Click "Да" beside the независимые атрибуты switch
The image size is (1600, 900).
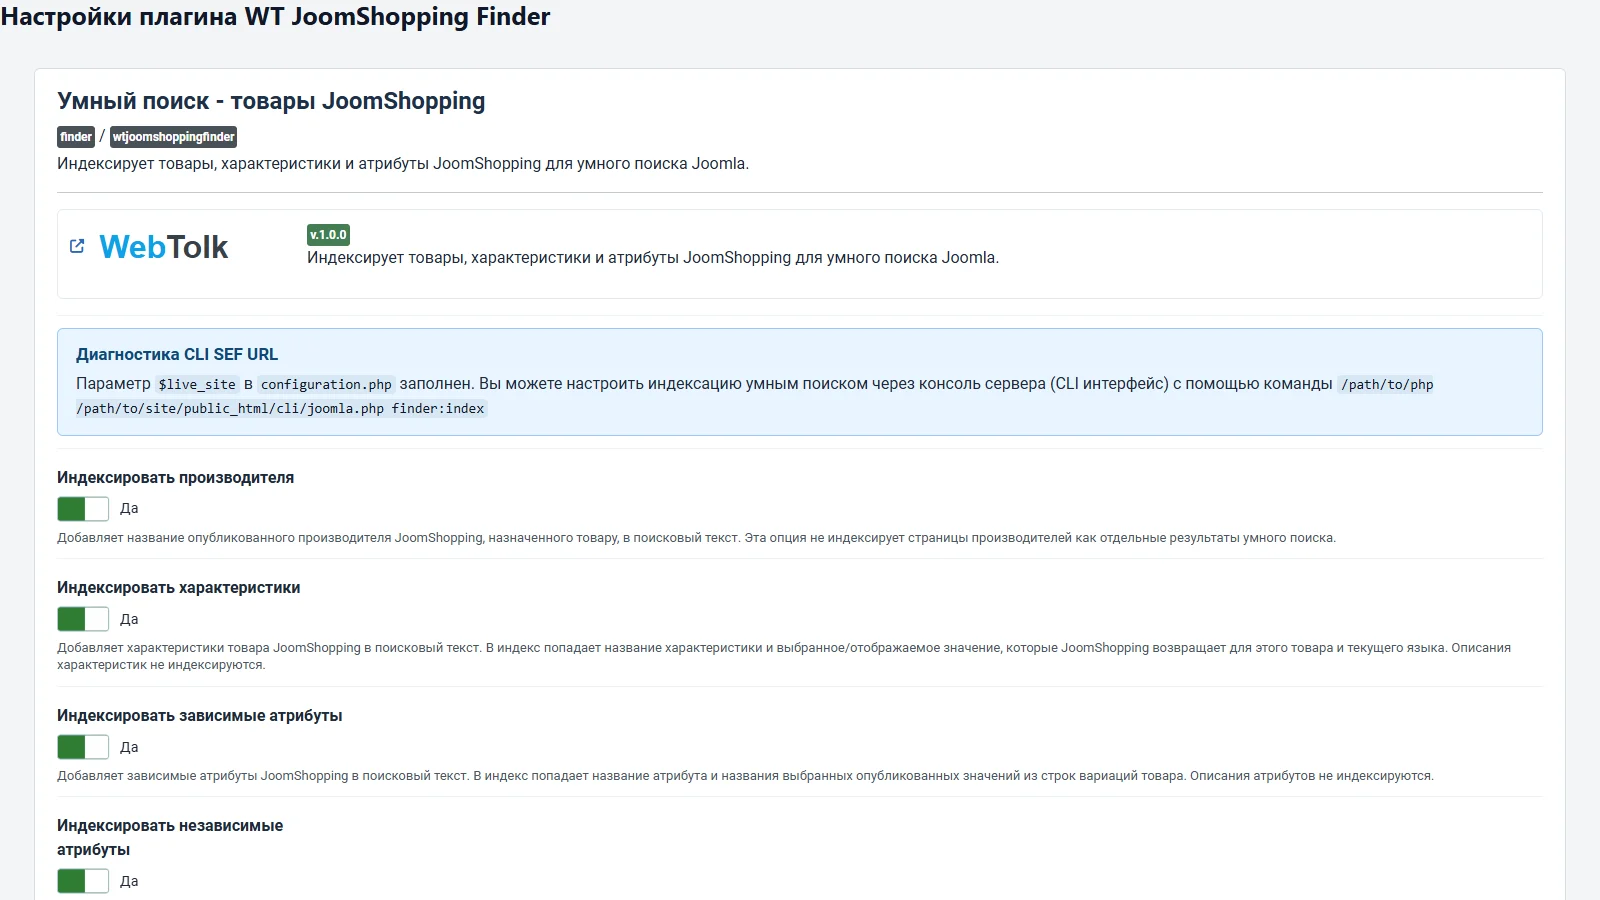(x=129, y=881)
